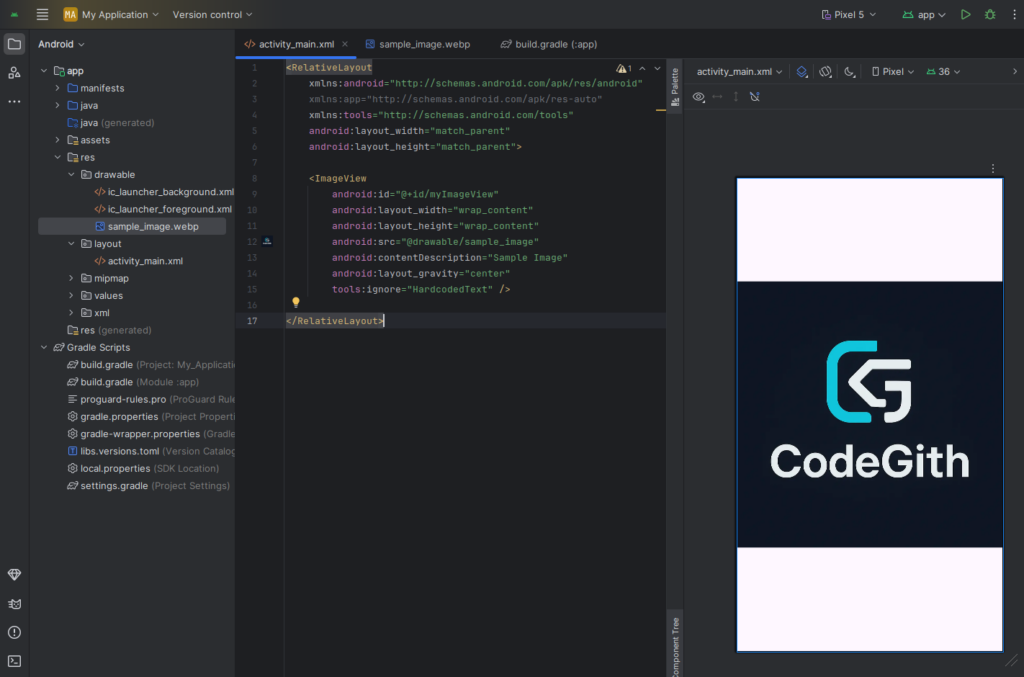Collapse the res folder
1024x677 pixels.
pos(57,157)
